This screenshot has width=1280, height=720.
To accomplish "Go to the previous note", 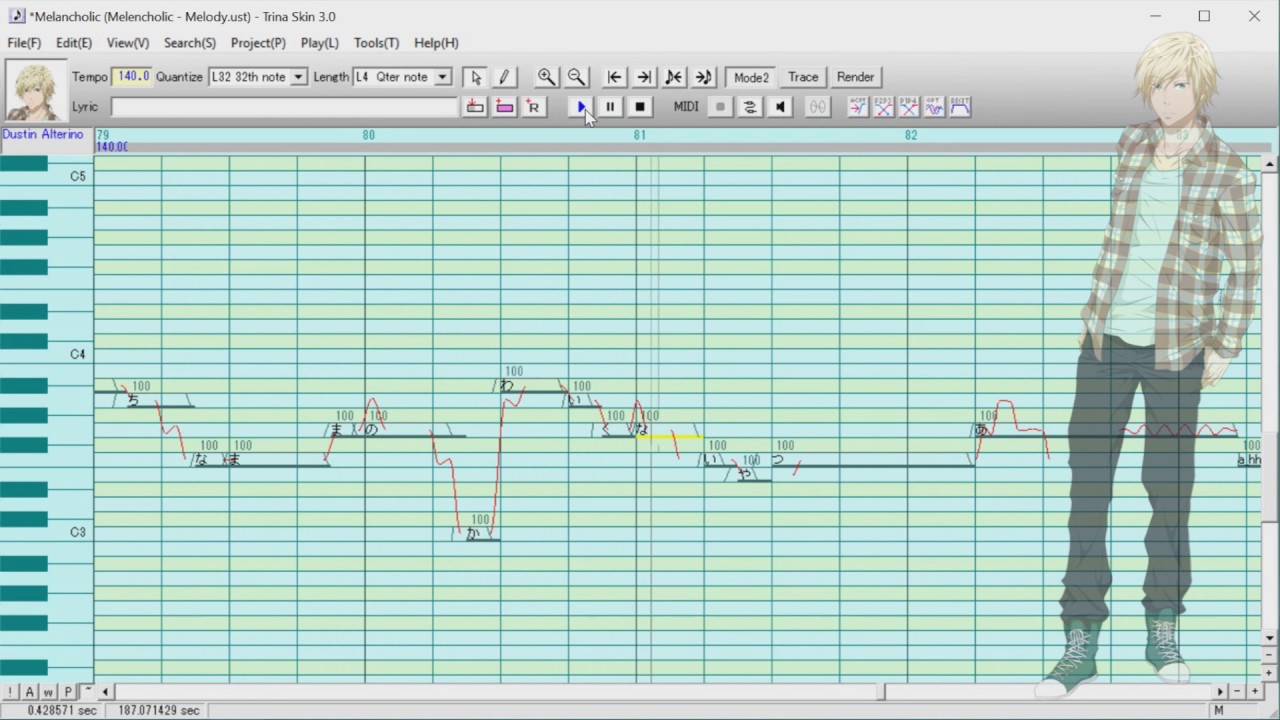I will (674, 77).
